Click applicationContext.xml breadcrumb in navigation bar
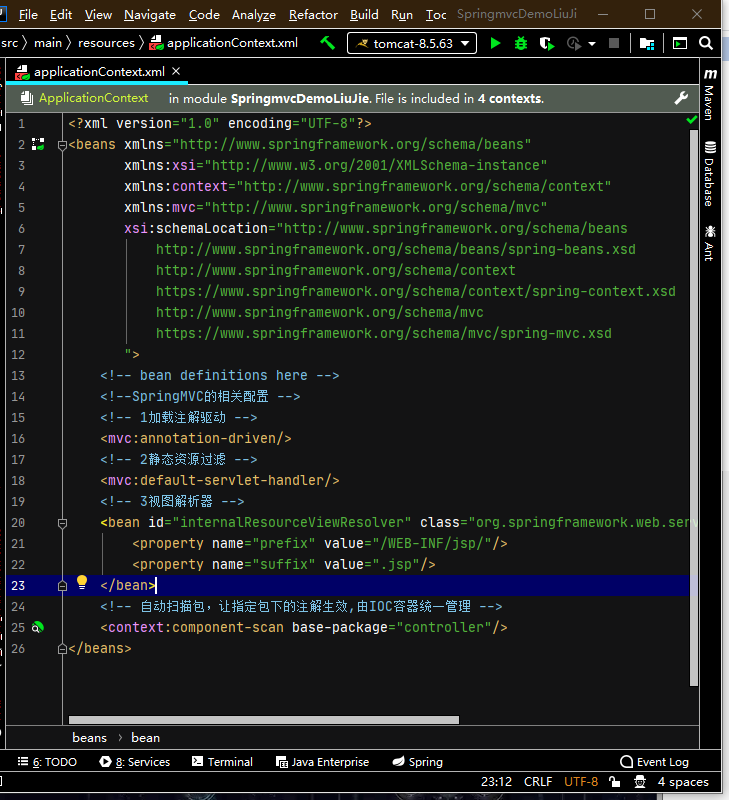The width and height of the screenshot is (729, 800). 223,43
